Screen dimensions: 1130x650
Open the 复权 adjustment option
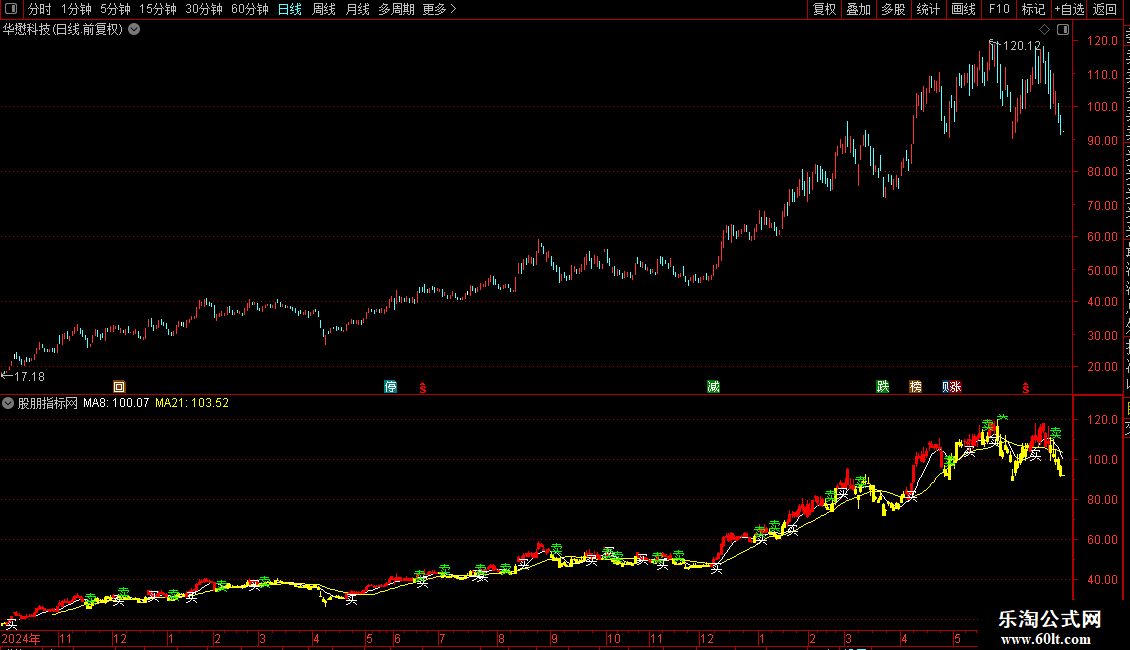tap(824, 9)
